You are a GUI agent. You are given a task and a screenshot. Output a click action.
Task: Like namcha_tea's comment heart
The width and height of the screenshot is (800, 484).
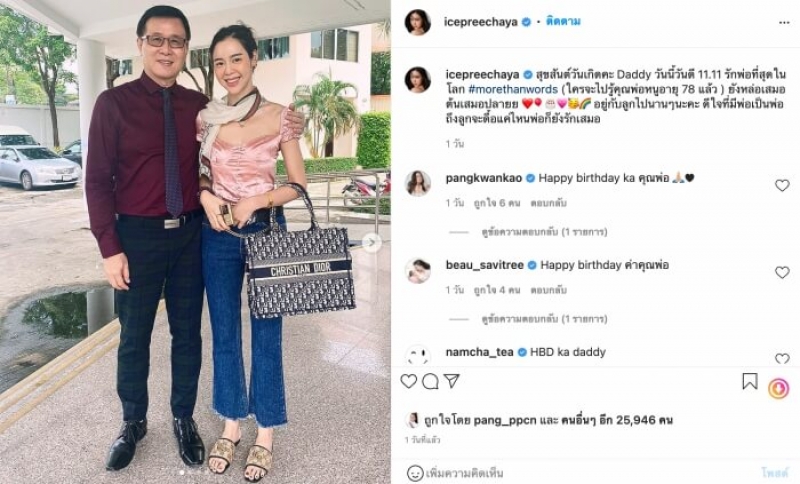click(x=782, y=359)
